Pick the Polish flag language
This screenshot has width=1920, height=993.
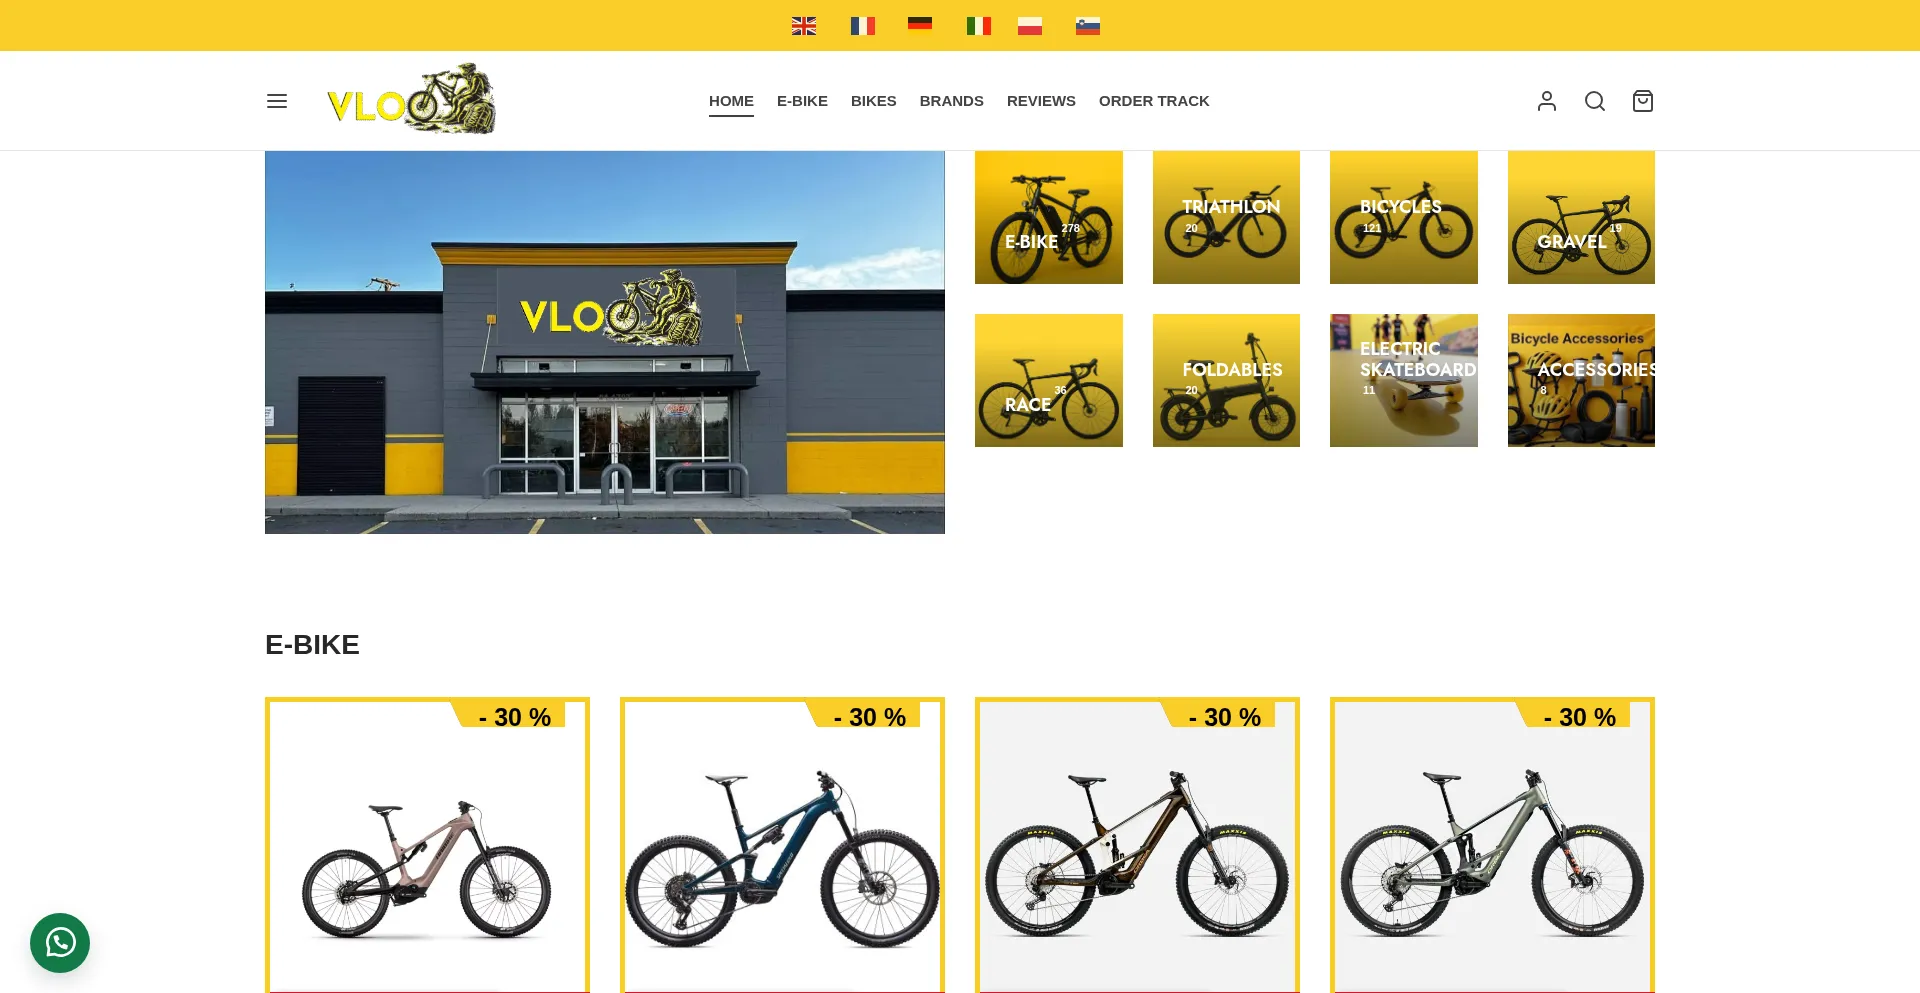[1030, 26]
